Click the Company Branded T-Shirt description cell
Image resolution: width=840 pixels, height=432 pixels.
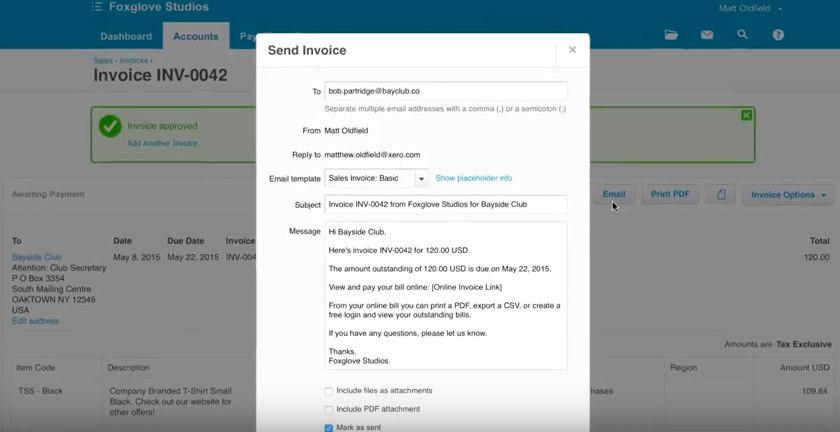[x=170, y=401]
